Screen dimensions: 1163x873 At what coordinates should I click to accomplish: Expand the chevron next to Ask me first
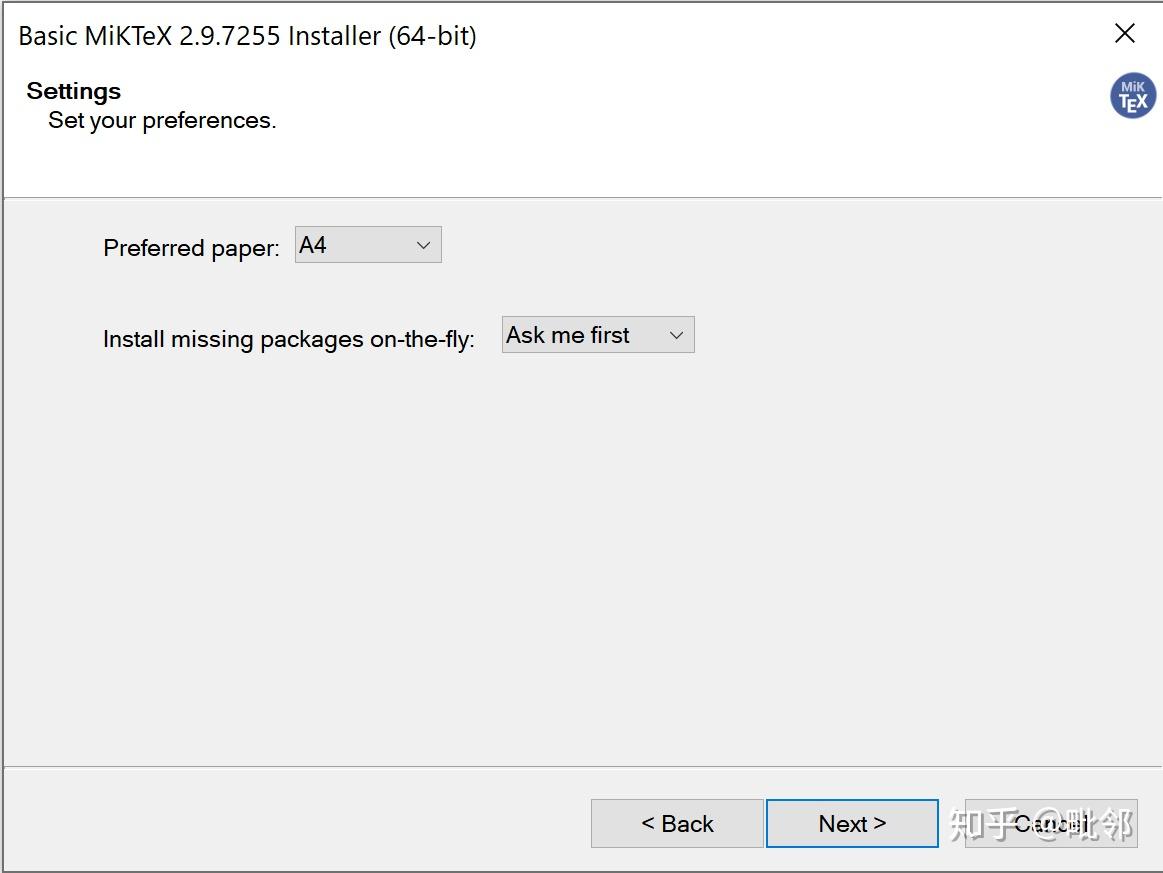676,336
